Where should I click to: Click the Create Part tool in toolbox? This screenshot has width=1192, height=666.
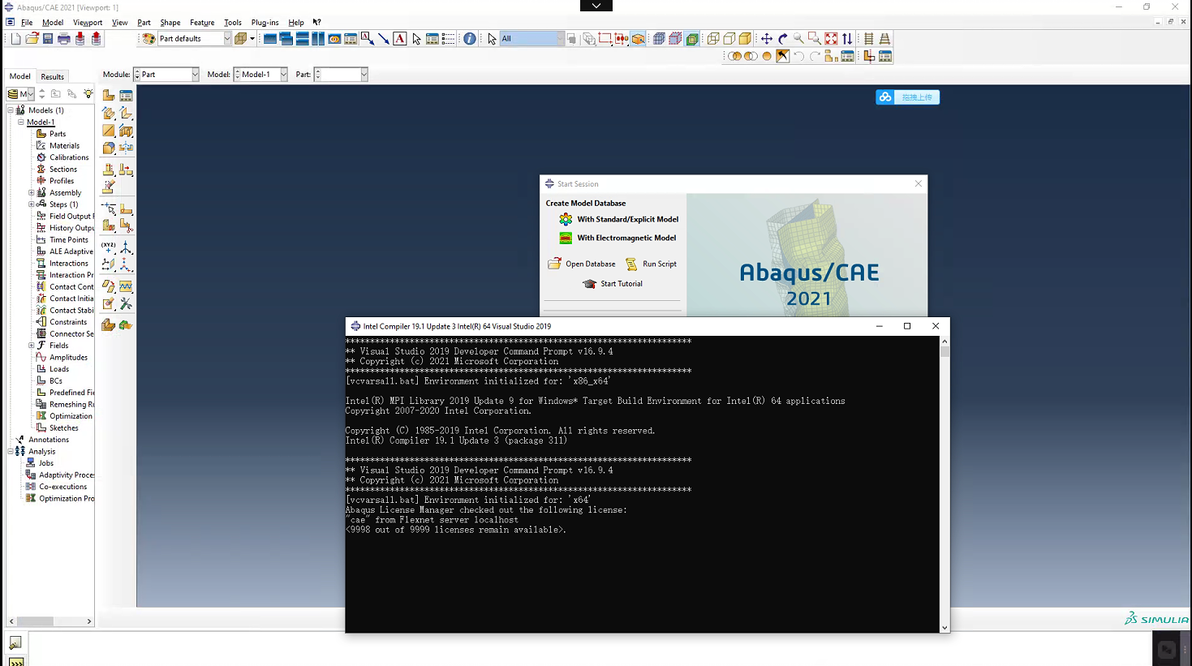coord(109,95)
